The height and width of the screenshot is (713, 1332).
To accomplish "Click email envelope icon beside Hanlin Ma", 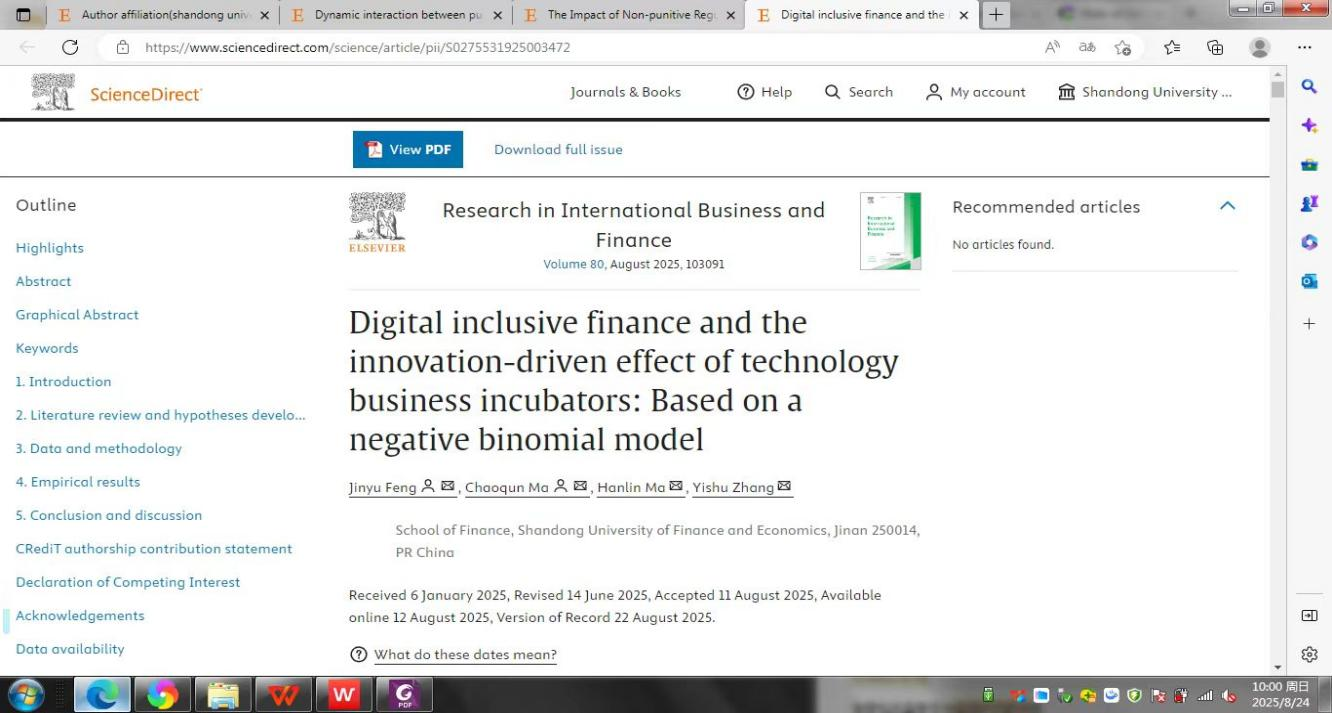I will pos(676,487).
